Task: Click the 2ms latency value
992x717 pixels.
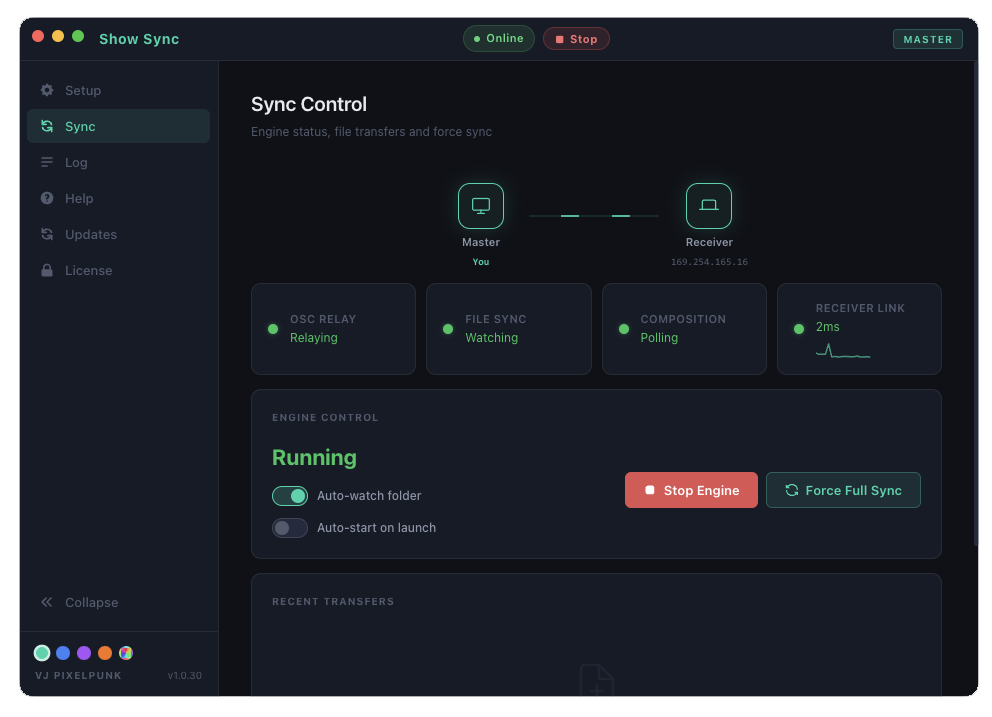Action: pyautogui.click(x=828, y=327)
